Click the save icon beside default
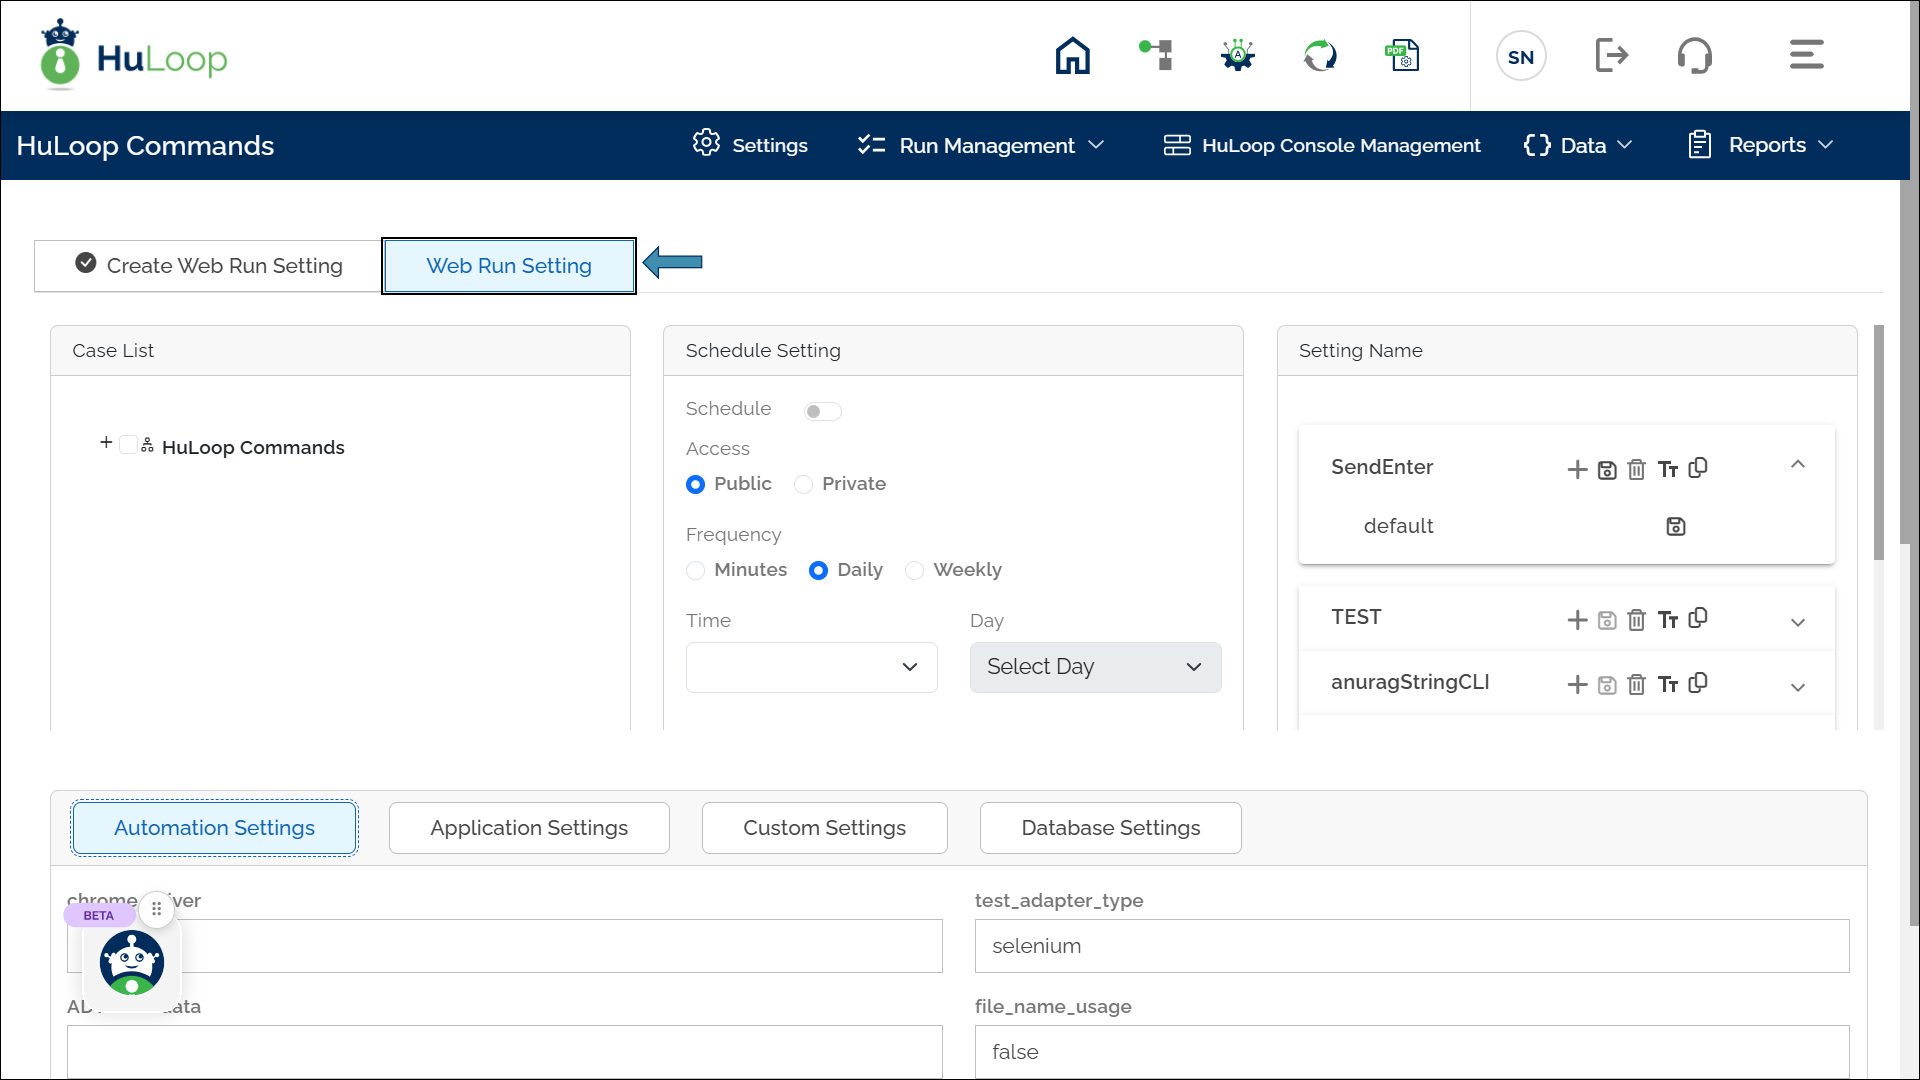The width and height of the screenshot is (1920, 1080). [x=1676, y=527]
